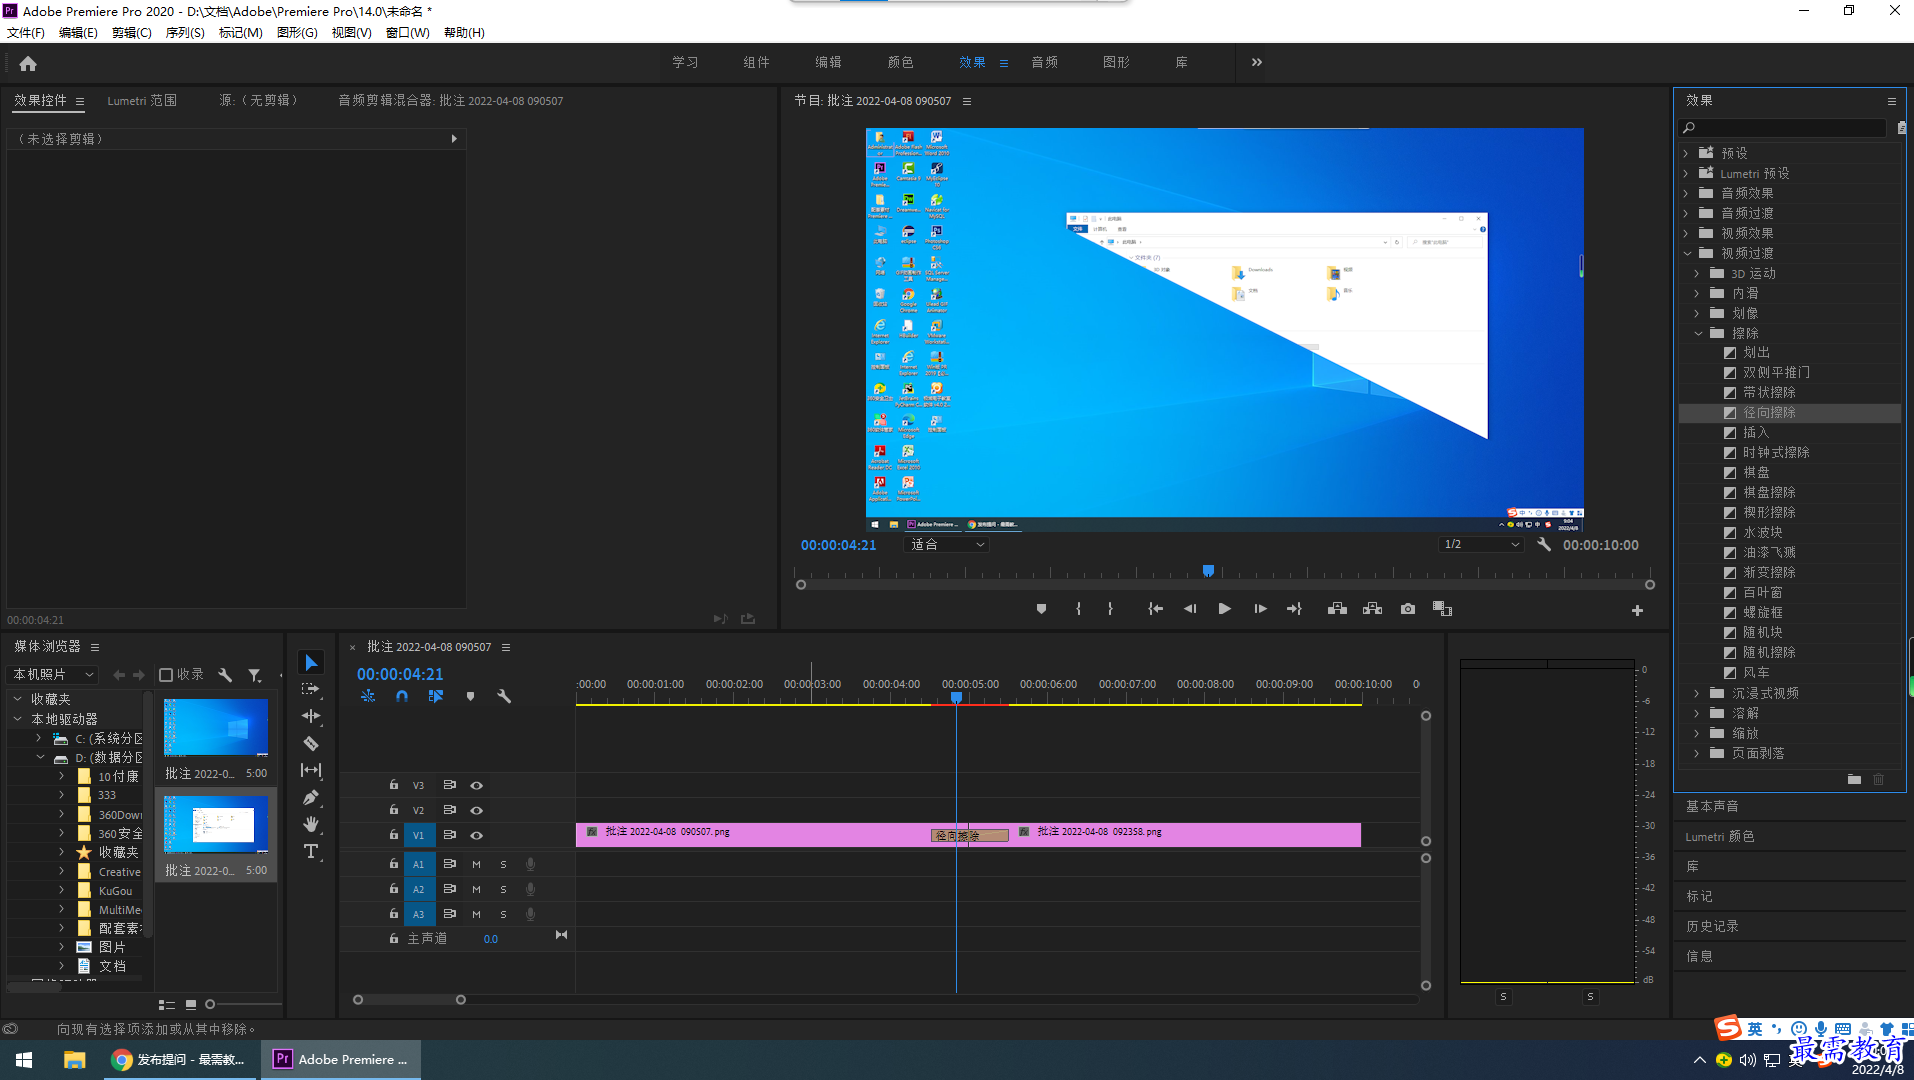The width and height of the screenshot is (1914, 1080).
Task: Expand the C: 系统分区 drive
Action: coord(39,738)
